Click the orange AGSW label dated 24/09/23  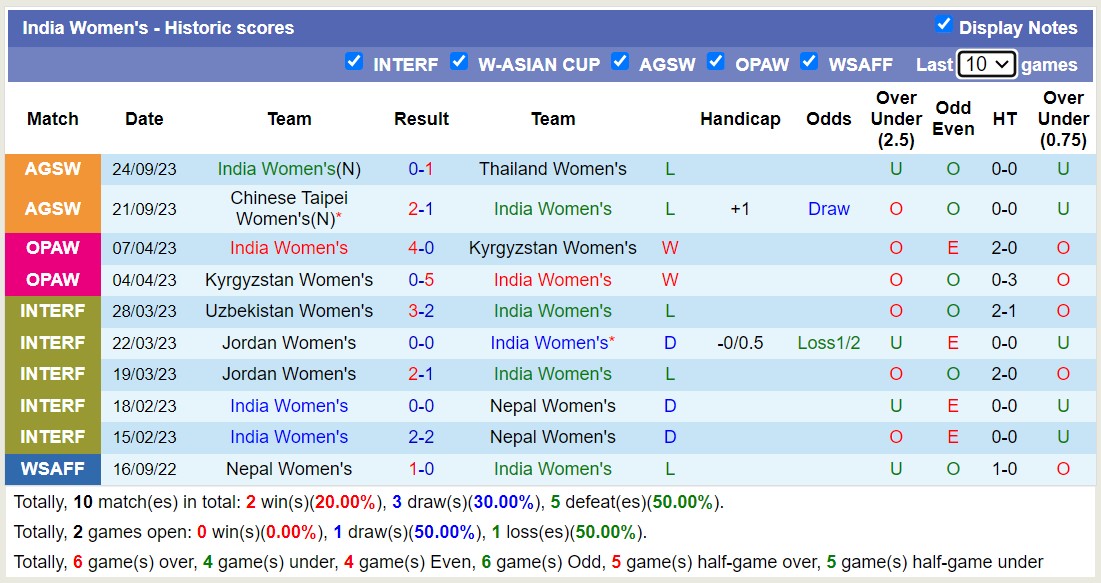[x=53, y=169]
